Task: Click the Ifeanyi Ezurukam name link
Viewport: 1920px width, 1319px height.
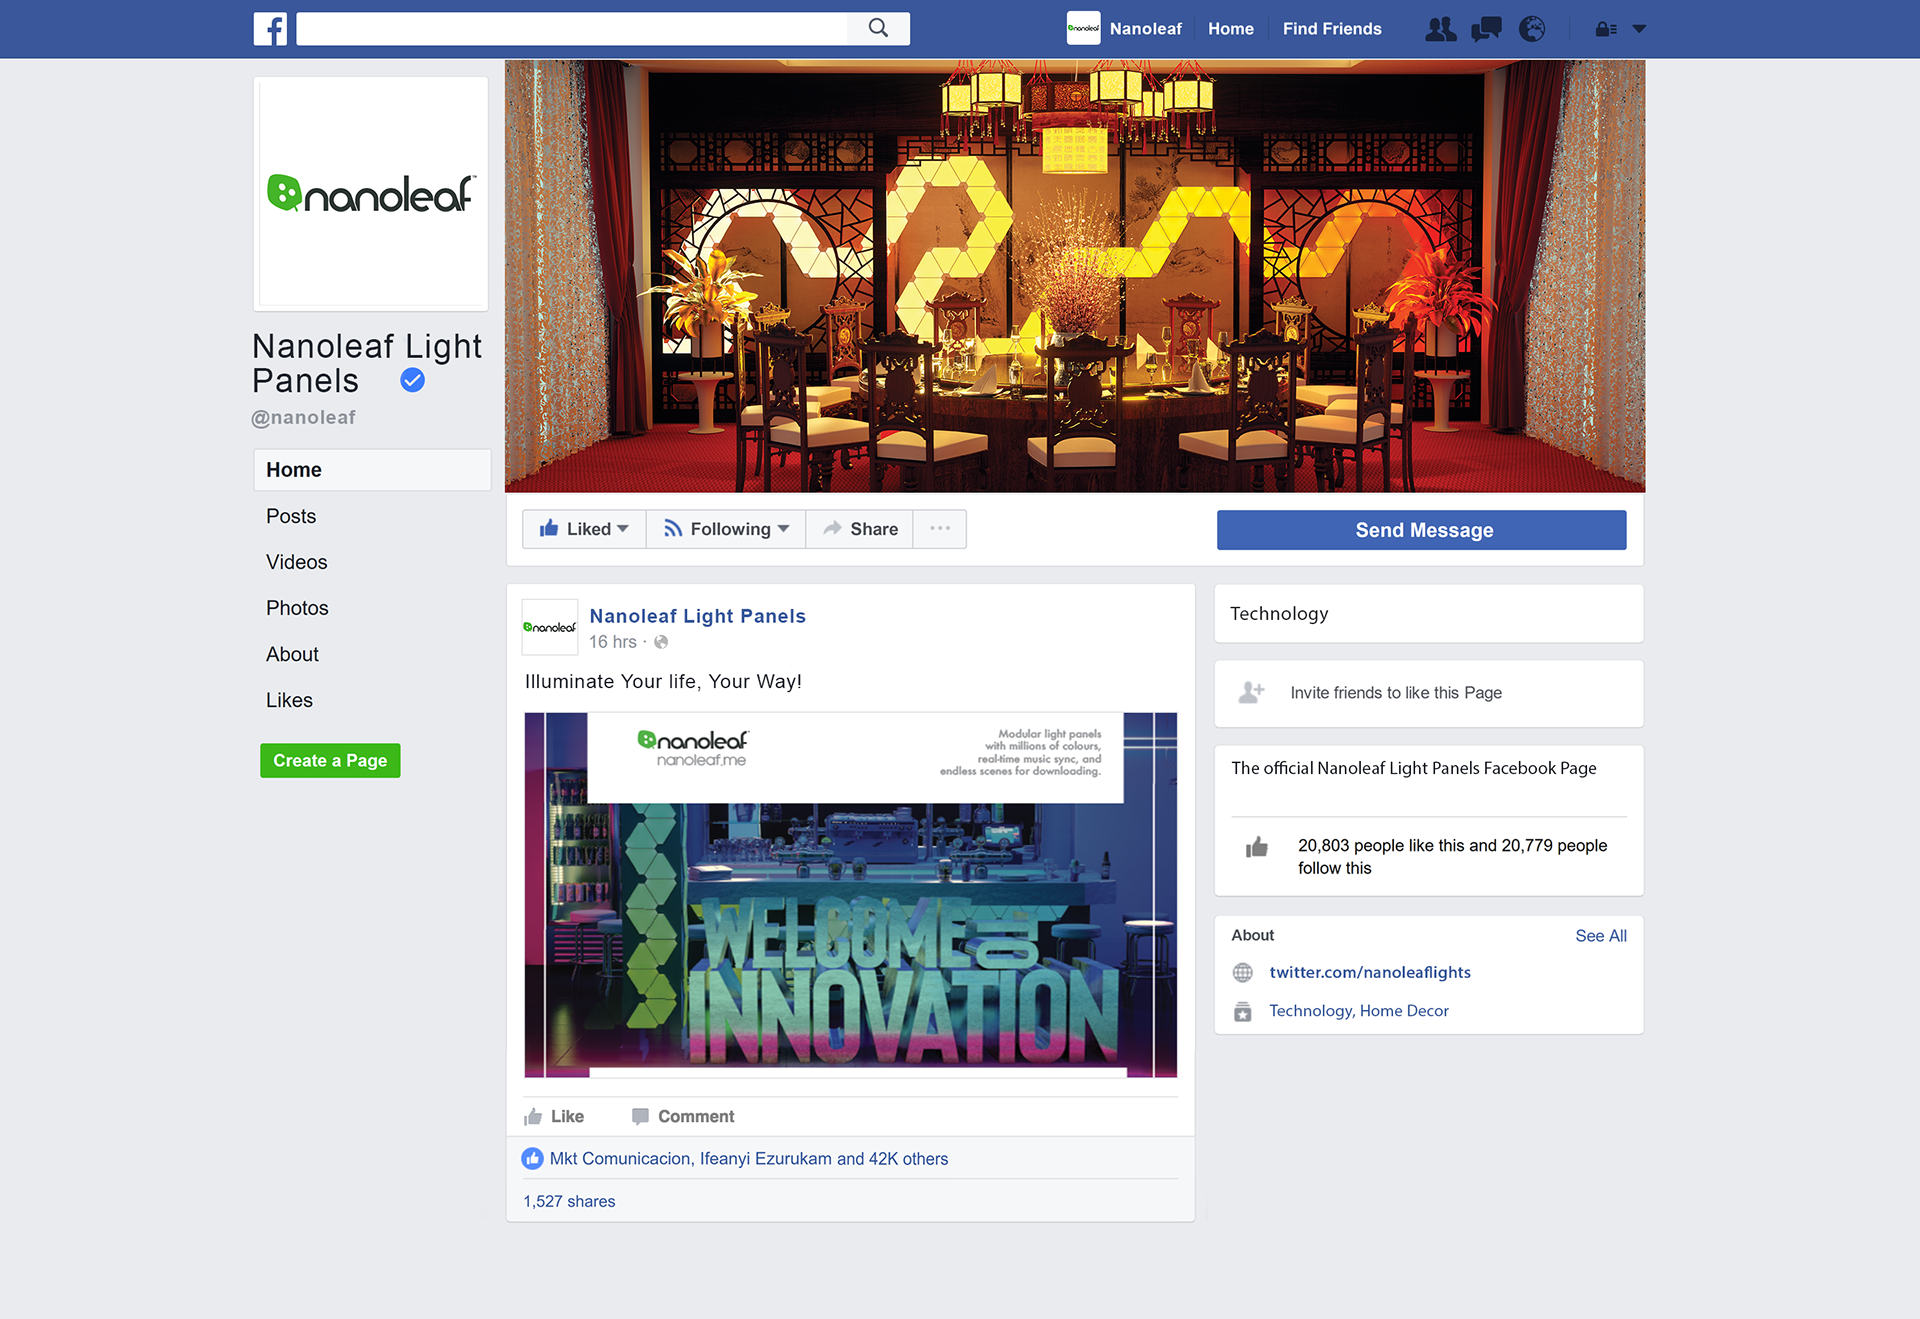Action: [765, 1158]
